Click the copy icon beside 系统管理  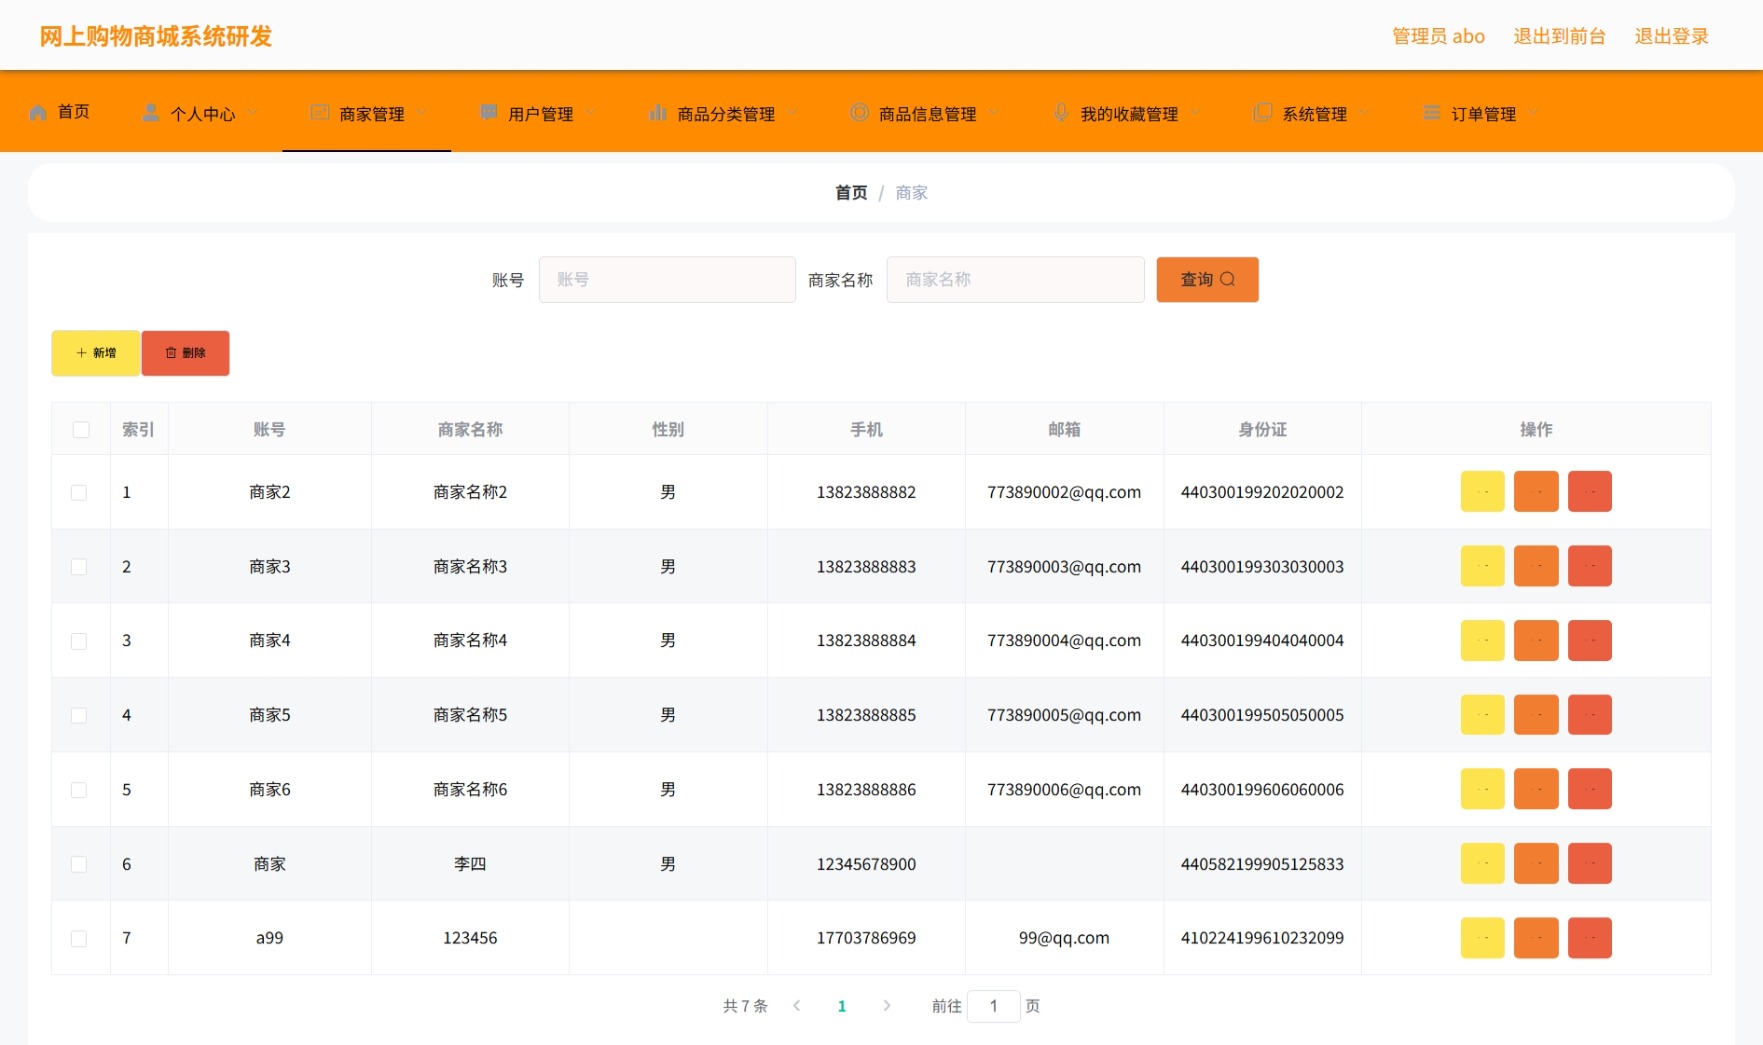(x=1263, y=112)
